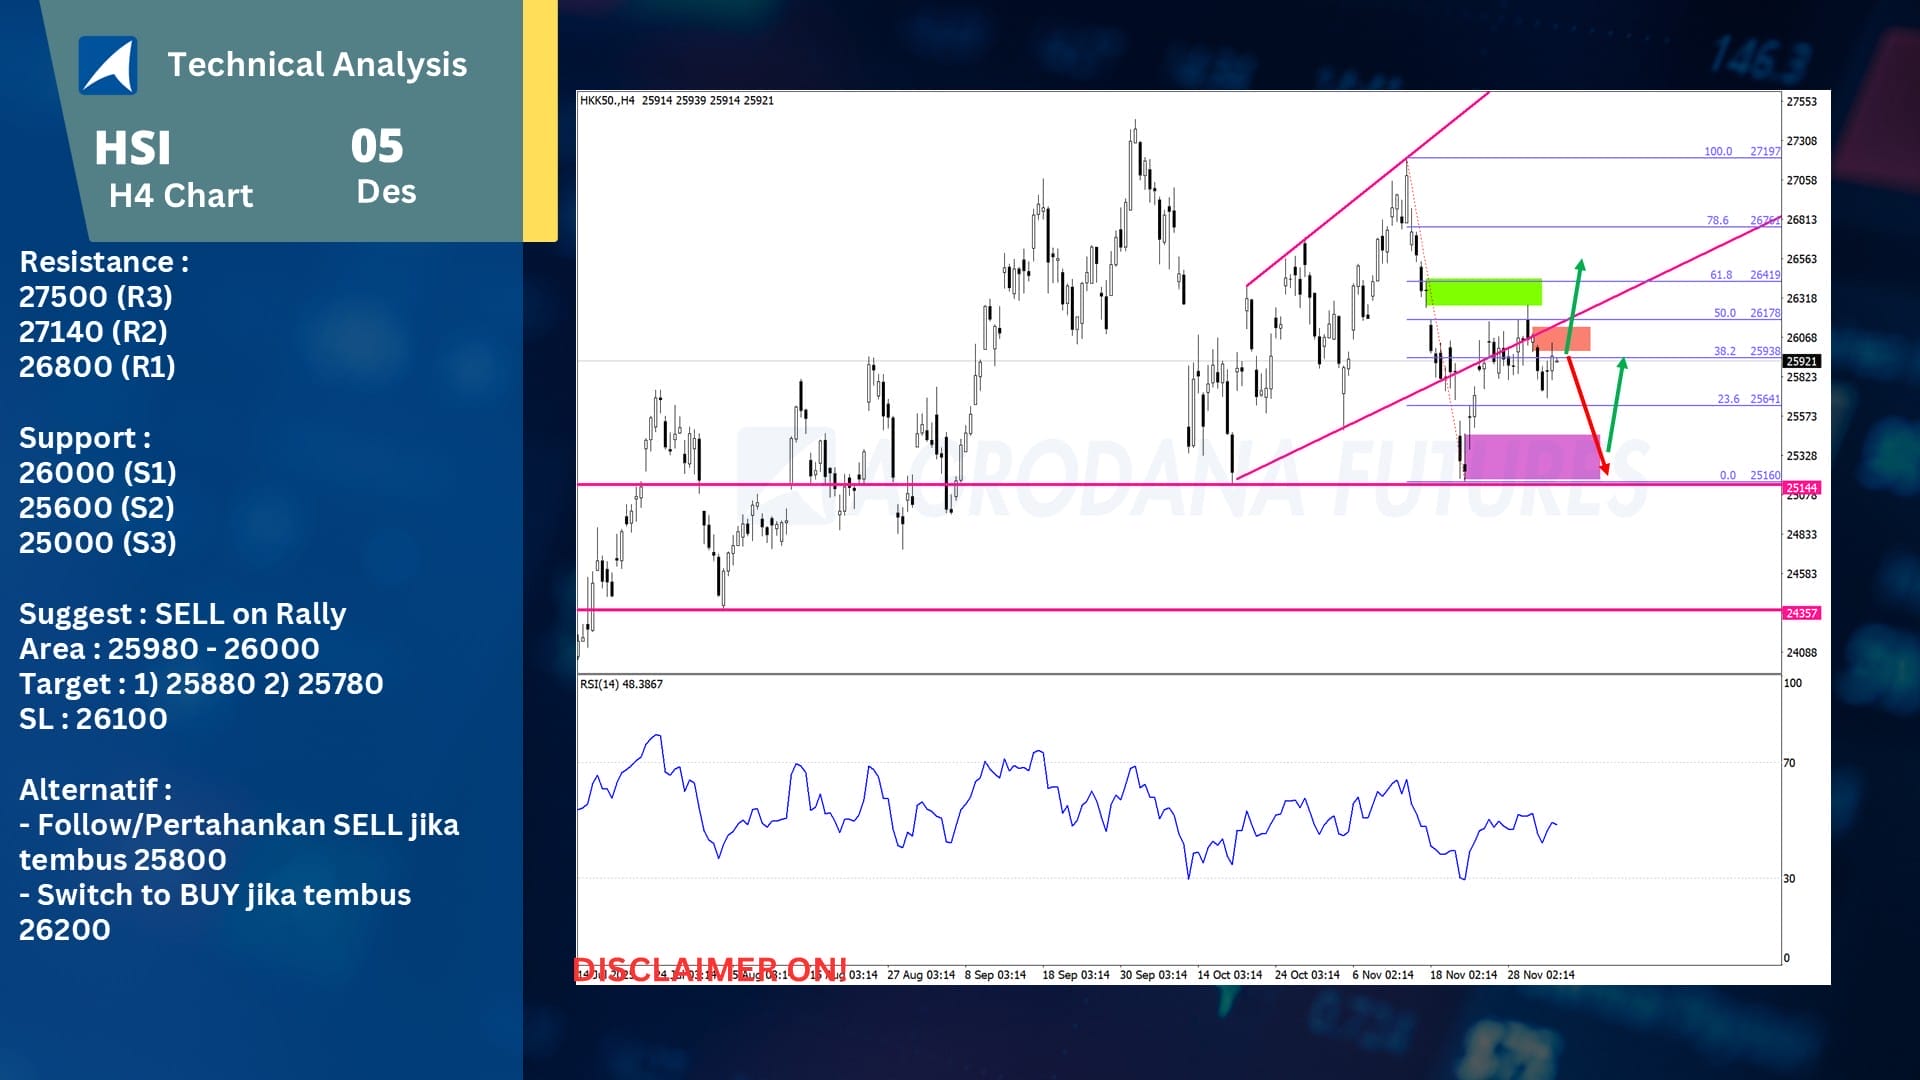1920x1080 pixels.
Task: Click the purple rectangle support zone
Action: tap(1530, 456)
